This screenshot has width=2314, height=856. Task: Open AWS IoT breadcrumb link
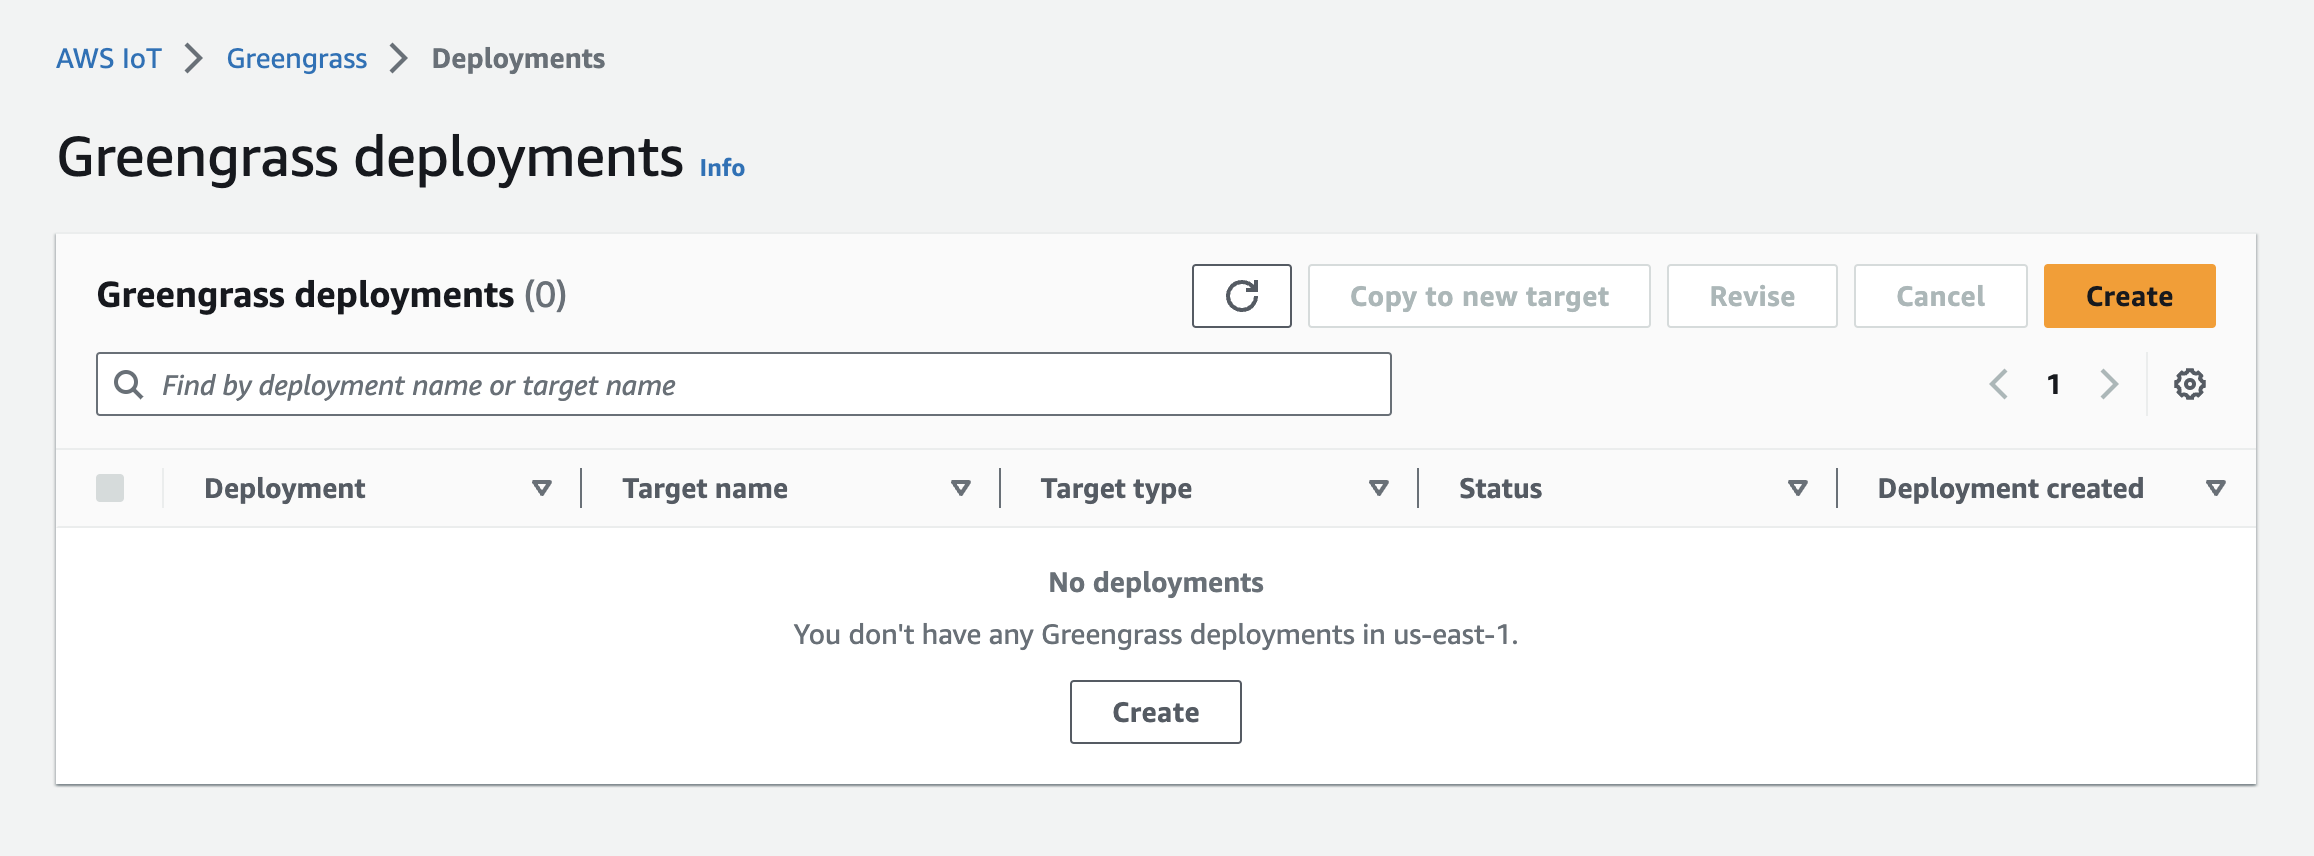109,58
